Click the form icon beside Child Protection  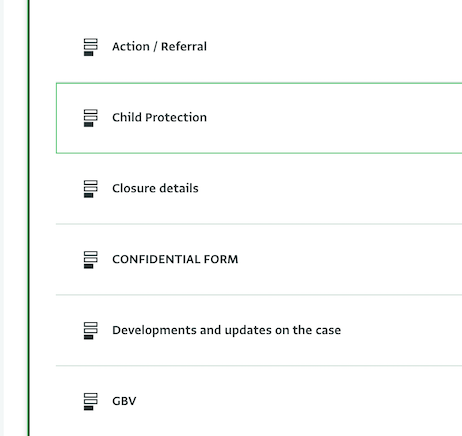[x=90, y=118]
